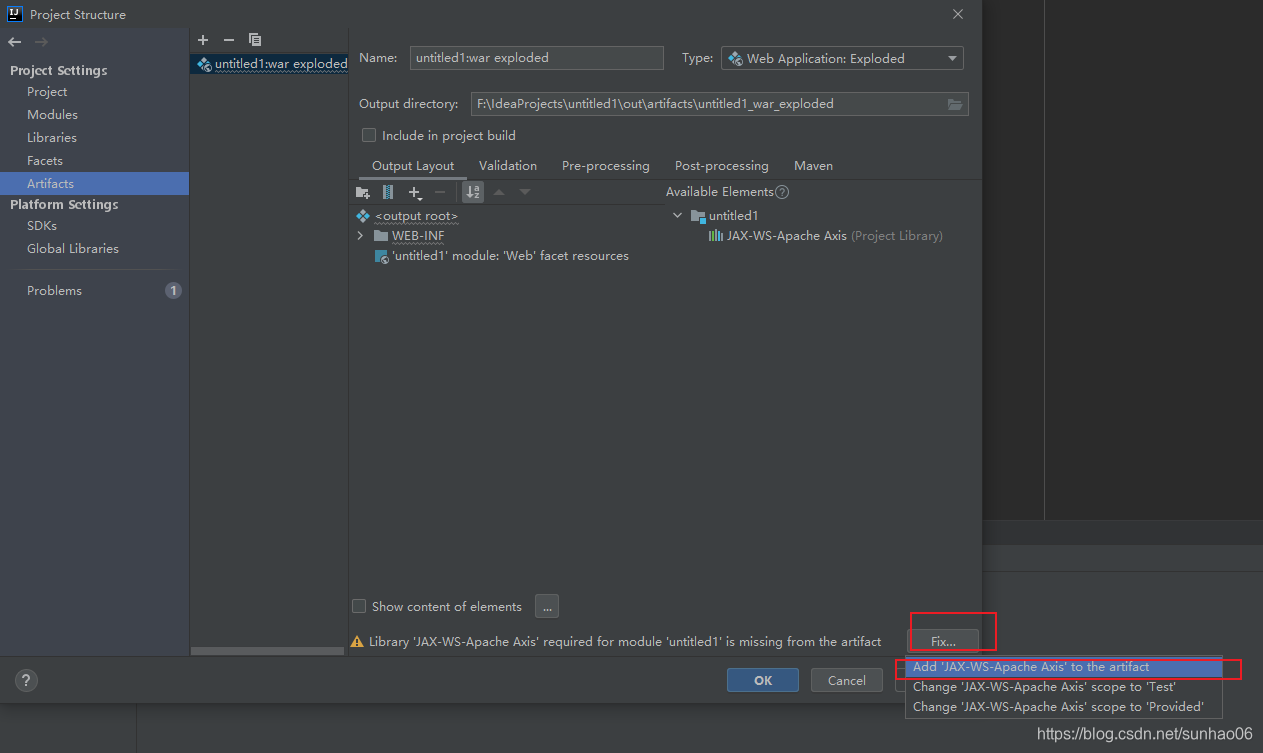Click the Cancel button

tap(847, 680)
